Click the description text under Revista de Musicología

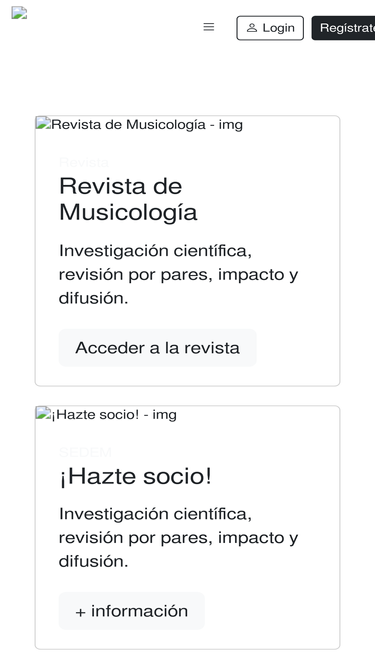click(x=179, y=274)
